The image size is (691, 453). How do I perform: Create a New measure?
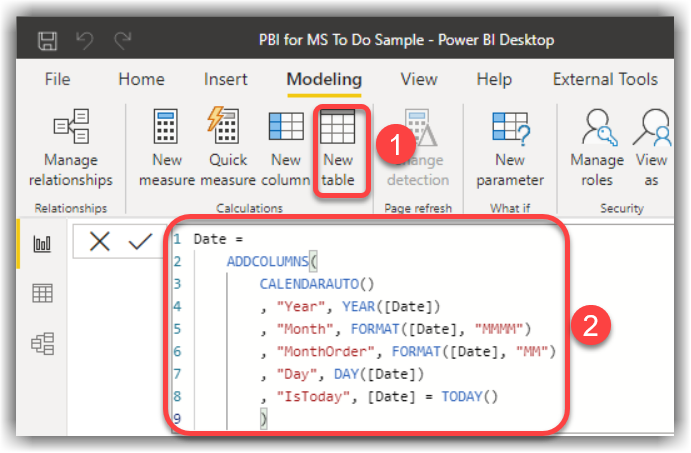point(167,148)
